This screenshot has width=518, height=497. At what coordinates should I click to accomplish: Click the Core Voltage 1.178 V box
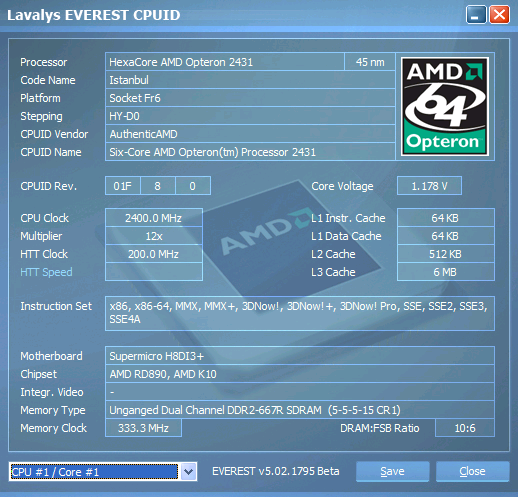coord(429,186)
